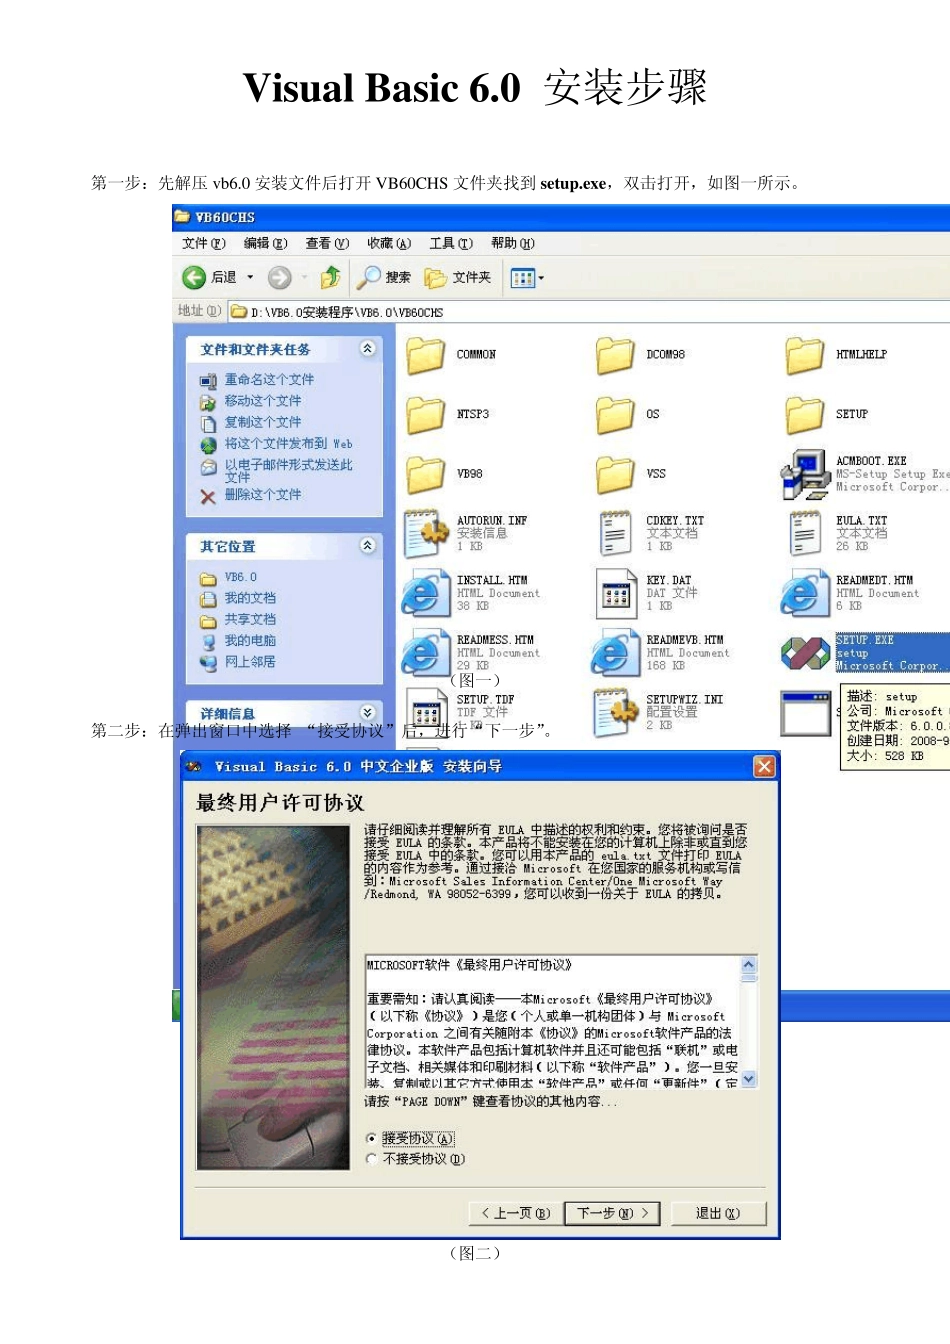The width and height of the screenshot is (950, 1344).
Task: Click 上一页(B) button in setup wizard
Action: tap(515, 1213)
